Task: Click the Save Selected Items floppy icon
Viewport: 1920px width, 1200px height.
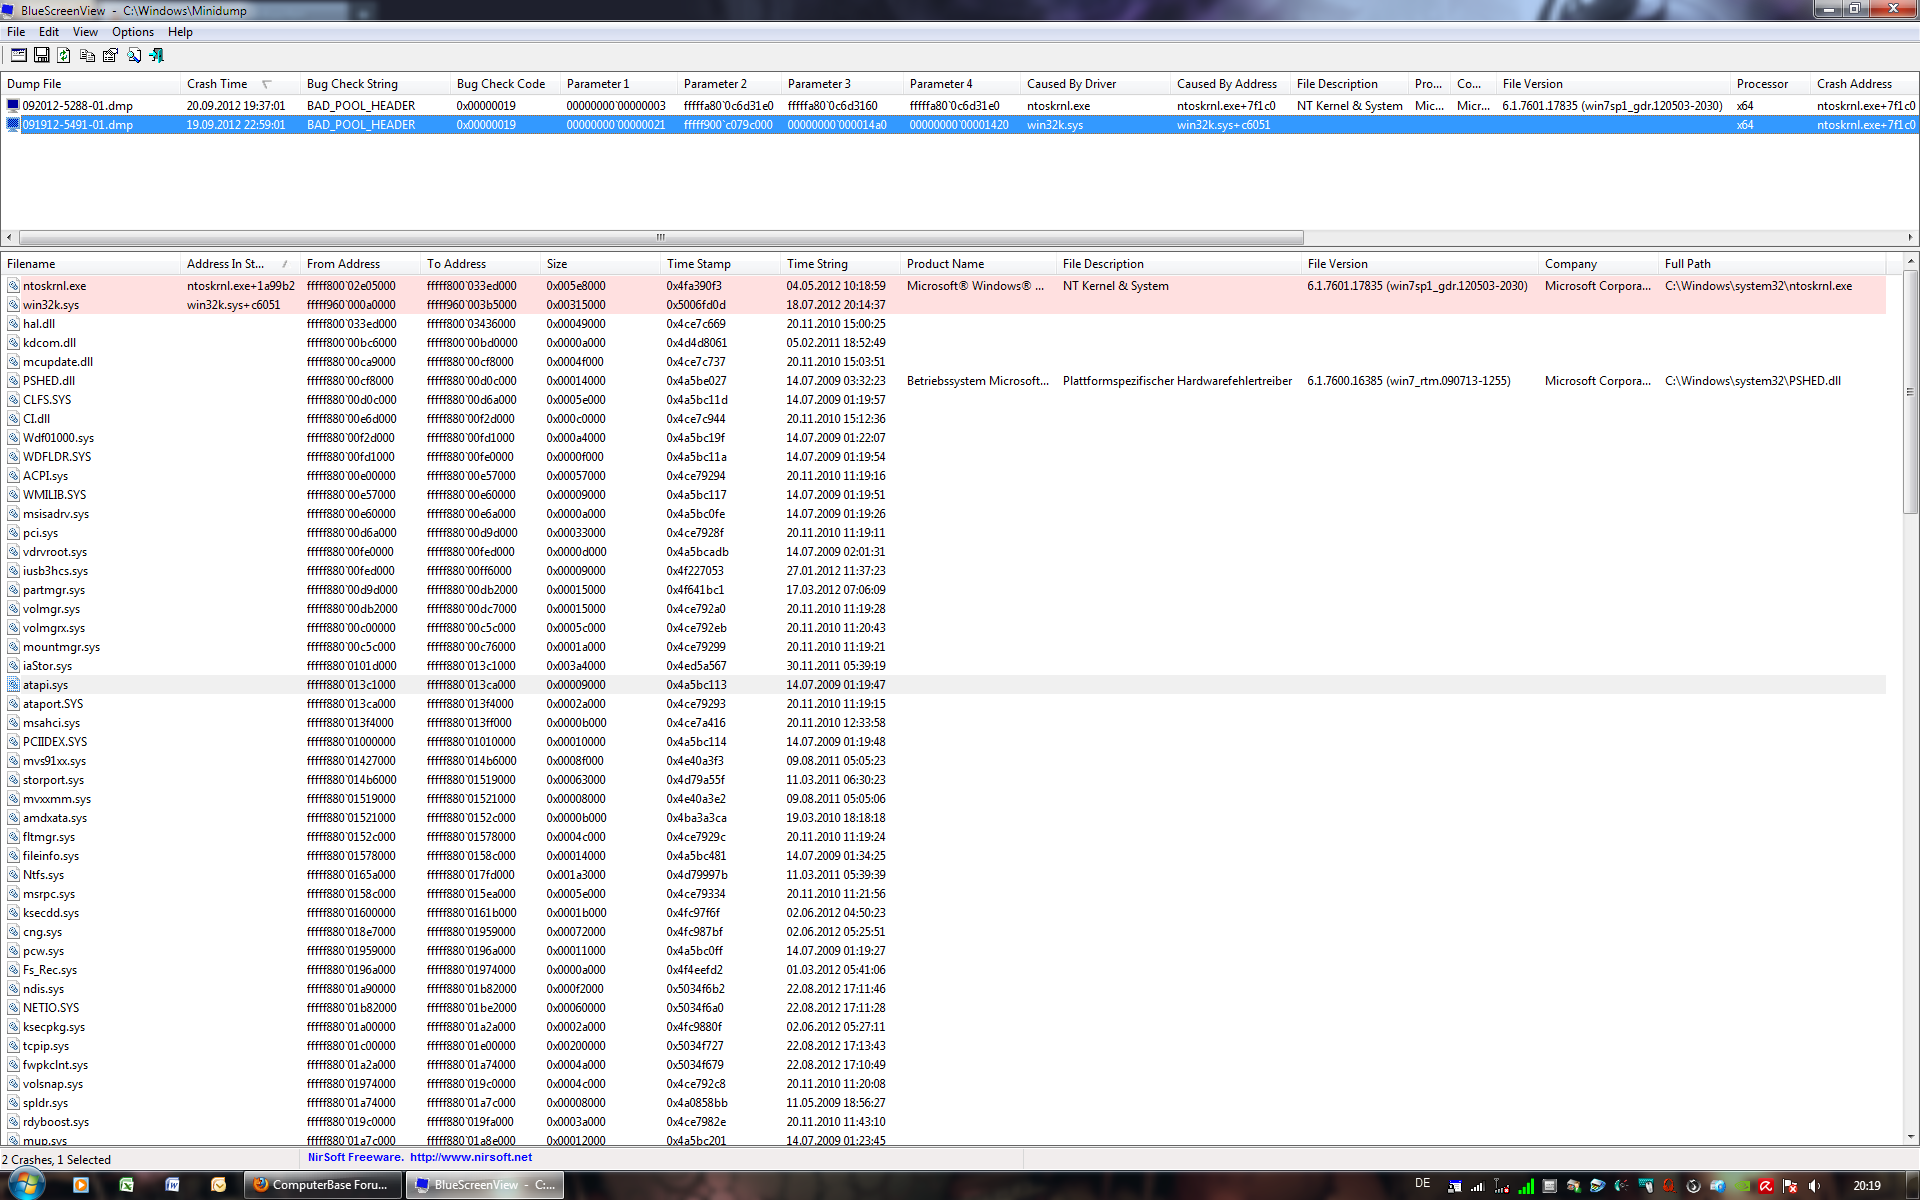Action: (x=41, y=55)
